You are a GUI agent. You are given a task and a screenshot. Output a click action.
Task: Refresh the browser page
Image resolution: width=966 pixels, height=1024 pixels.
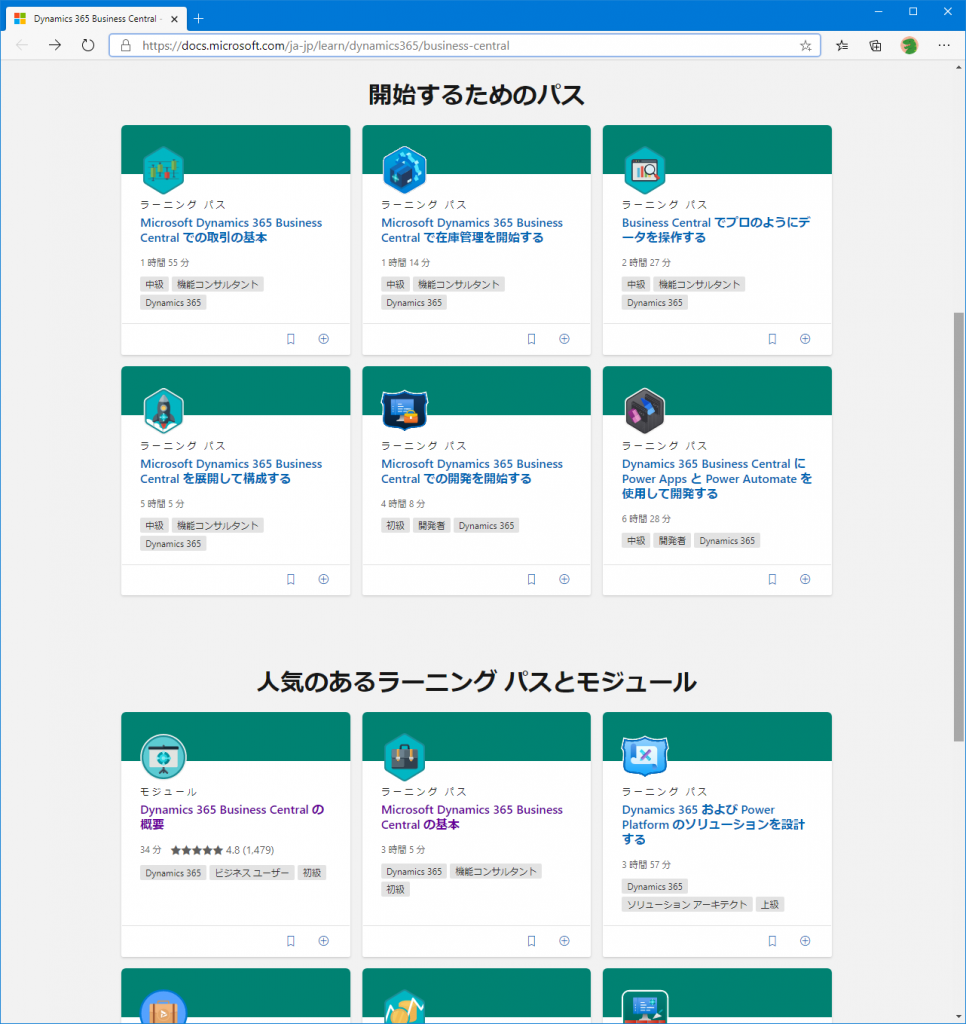88,45
